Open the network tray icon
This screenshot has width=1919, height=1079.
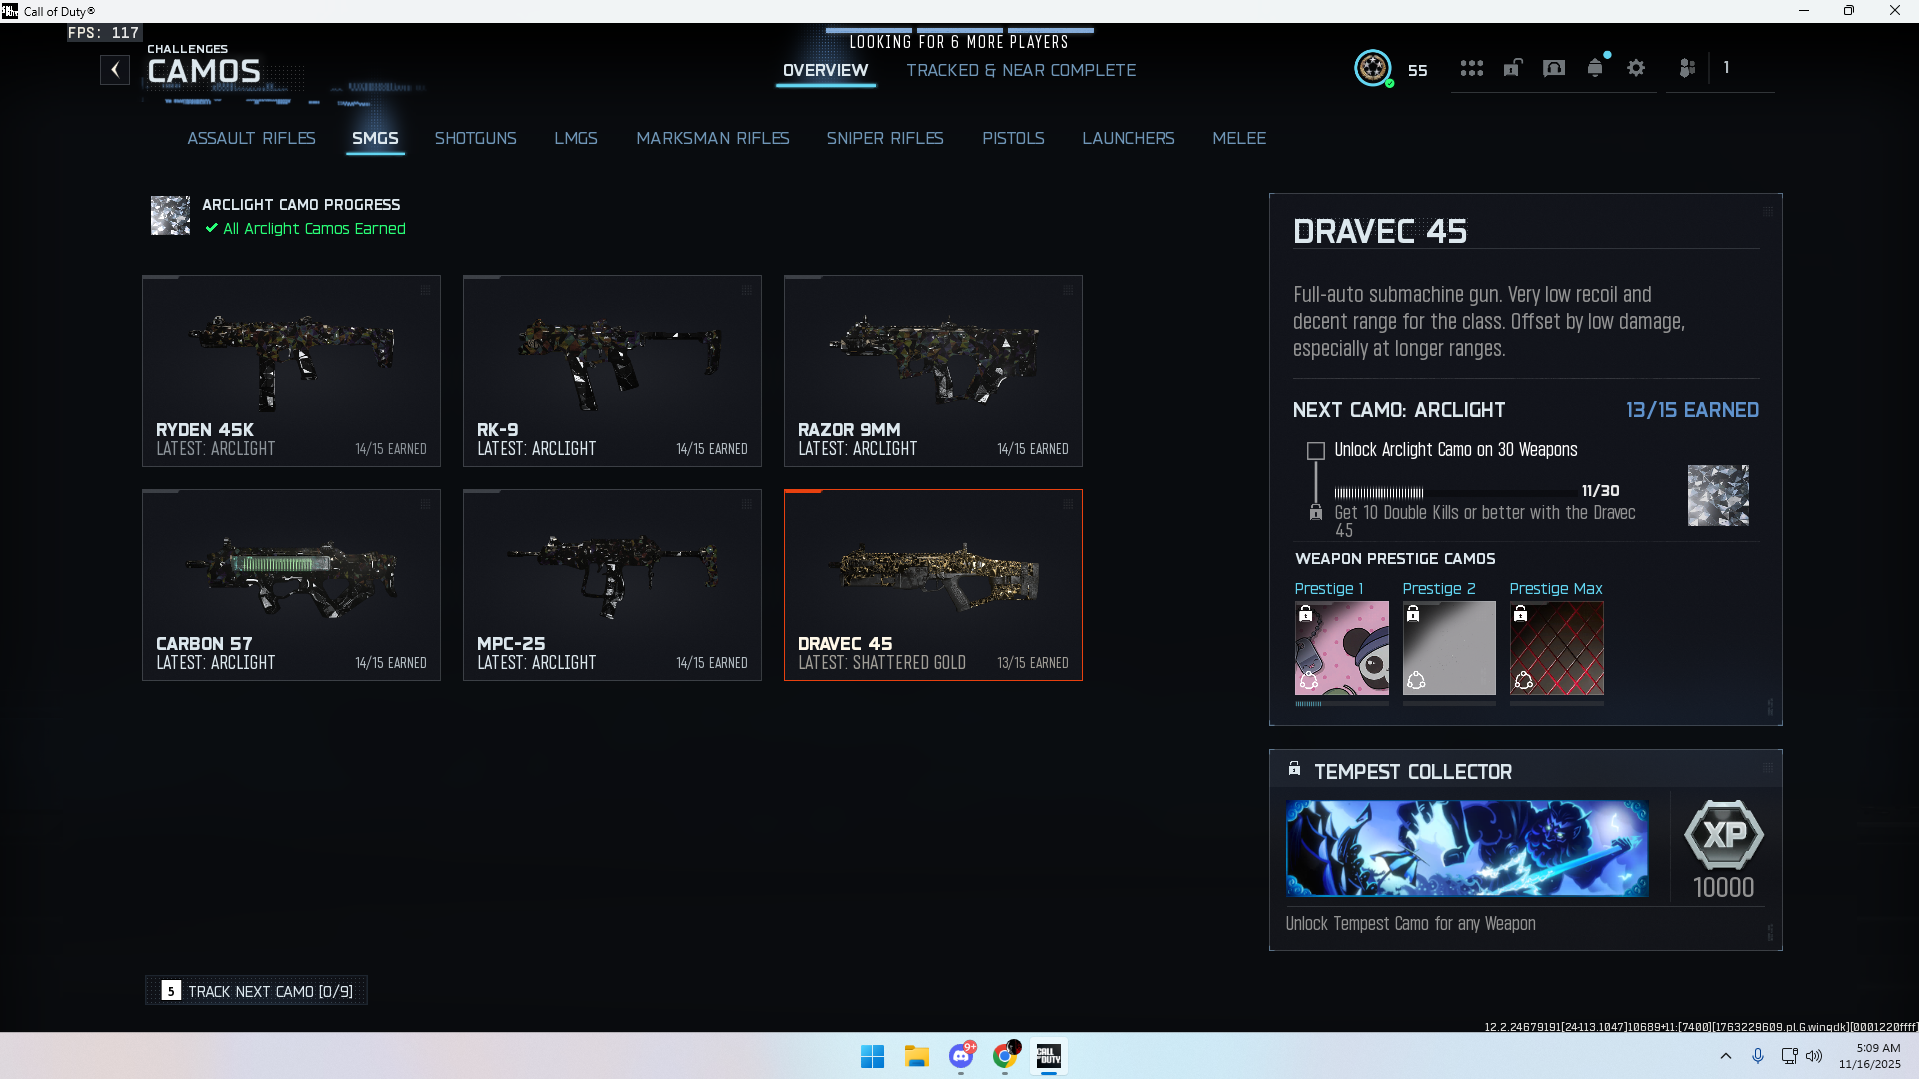[x=1789, y=1056]
